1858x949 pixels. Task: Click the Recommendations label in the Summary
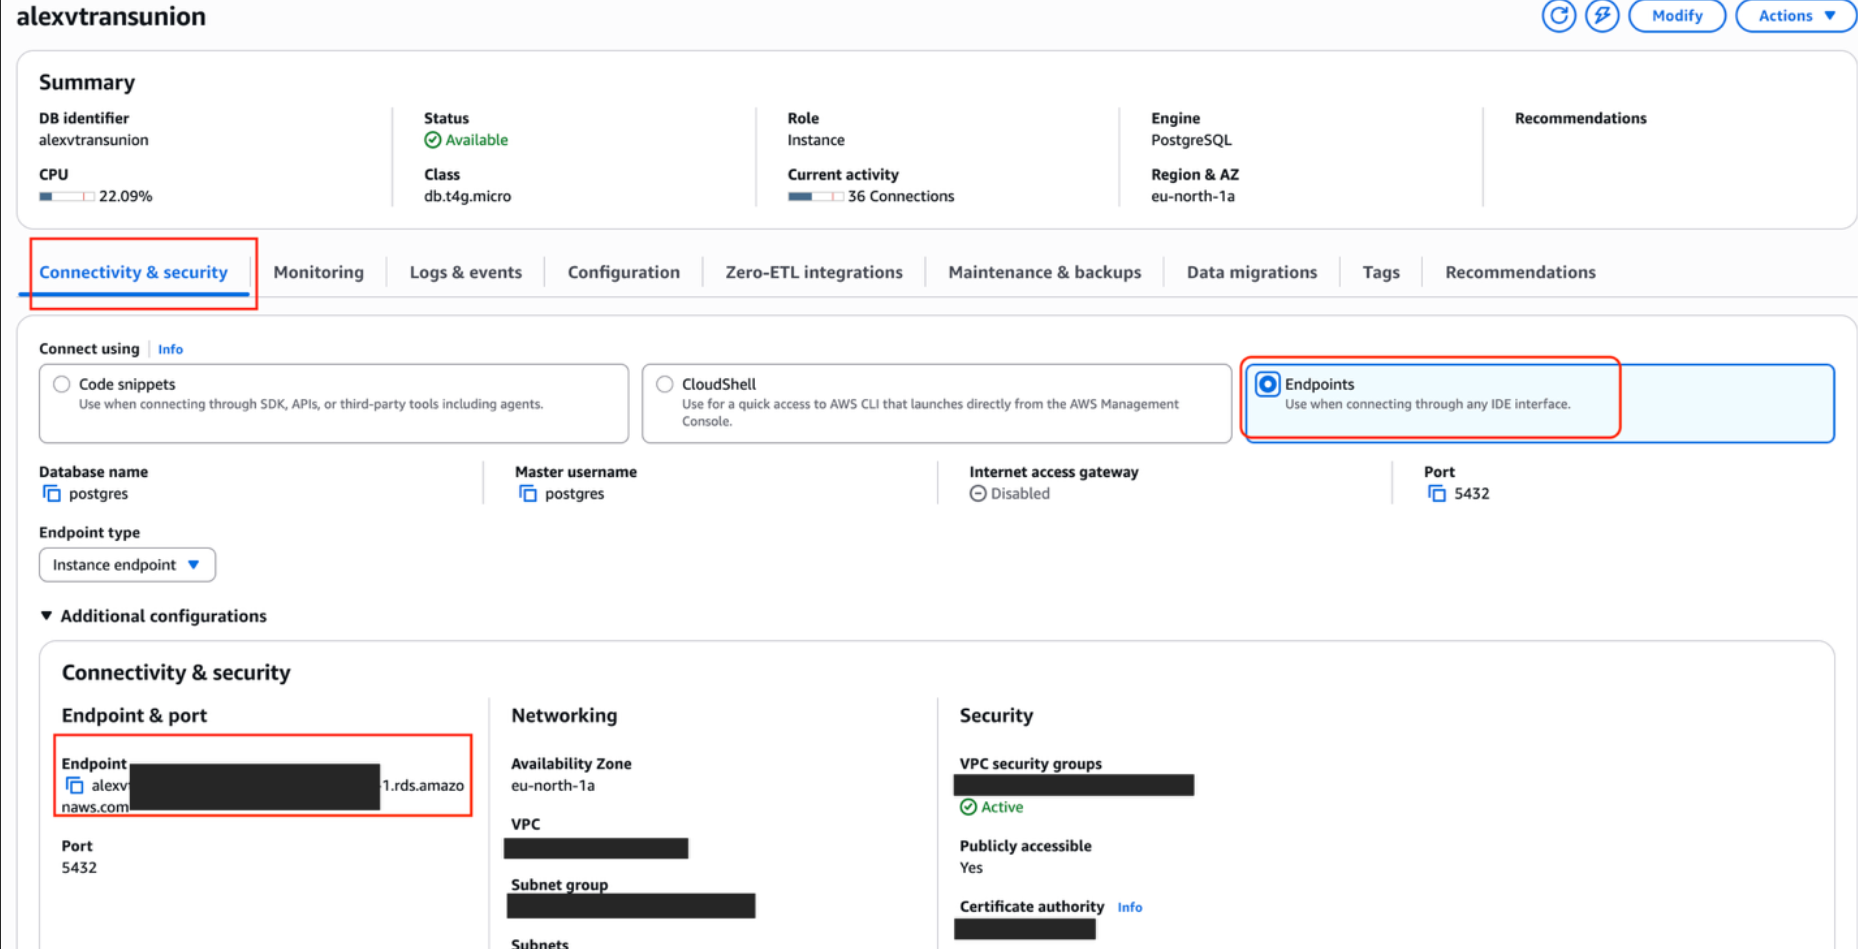click(x=1580, y=118)
